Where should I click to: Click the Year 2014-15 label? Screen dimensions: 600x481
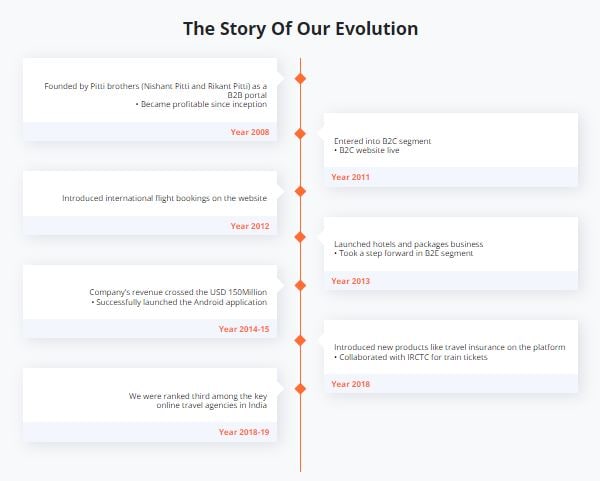(244, 329)
